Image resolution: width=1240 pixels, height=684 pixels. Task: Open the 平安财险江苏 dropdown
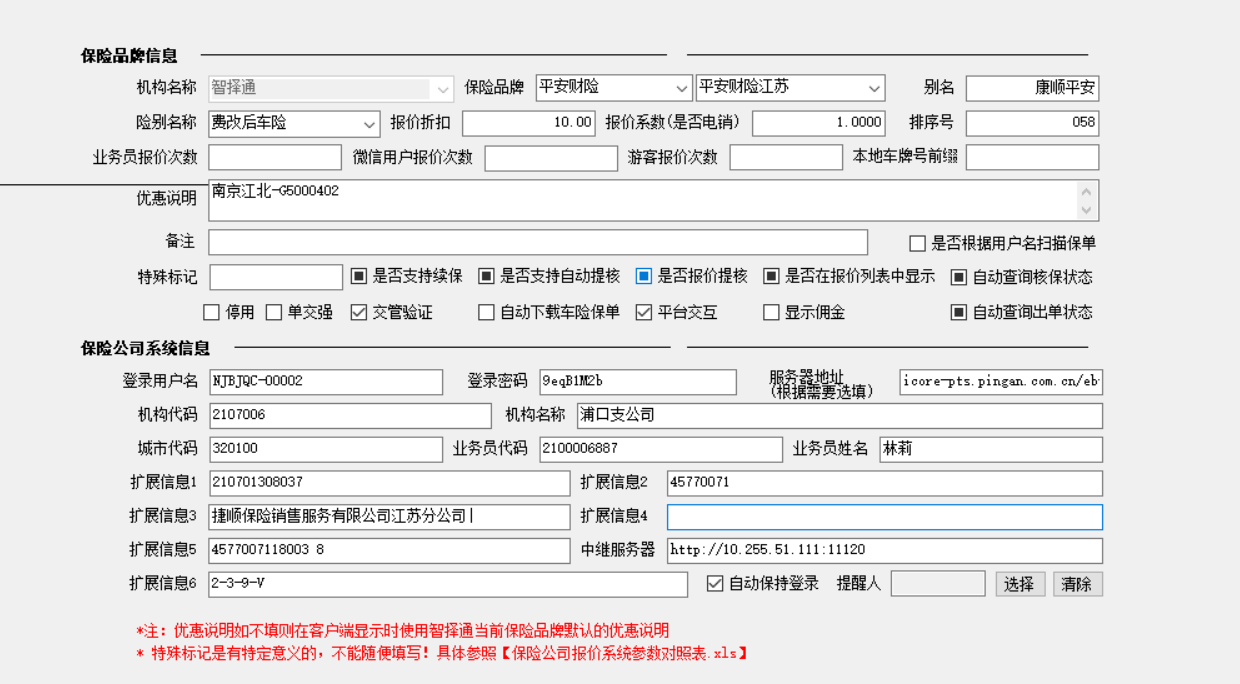pos(790,88)
